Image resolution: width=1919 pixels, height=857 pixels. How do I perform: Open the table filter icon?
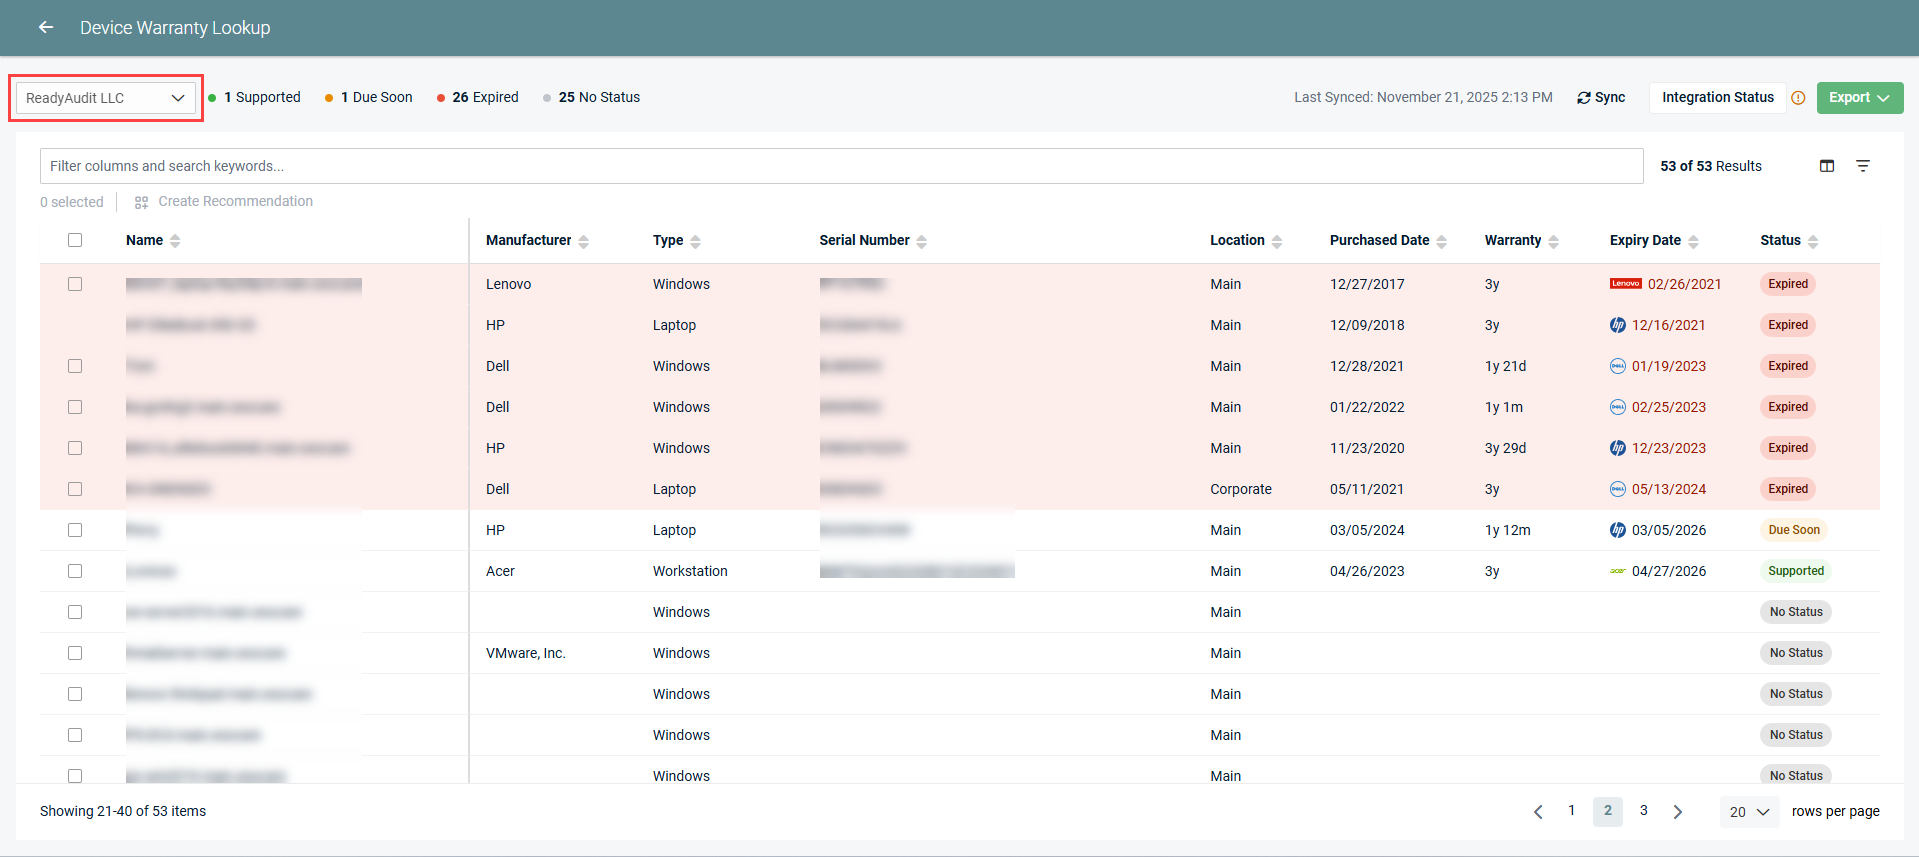point(1863,166)
